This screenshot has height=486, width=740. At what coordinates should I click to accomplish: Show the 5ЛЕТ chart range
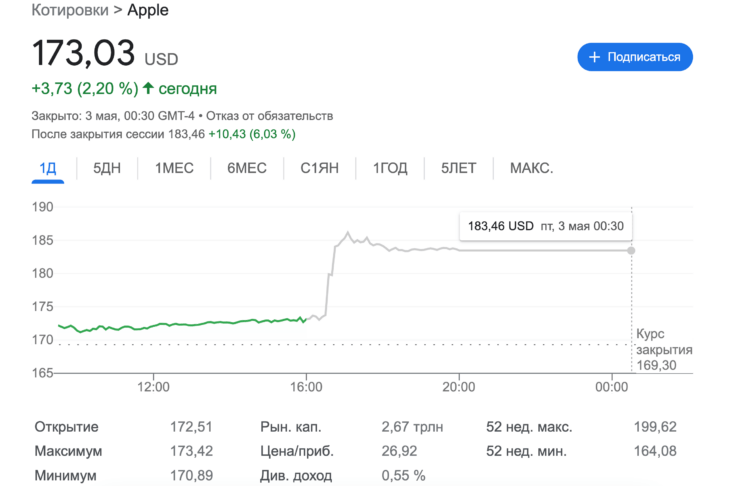pos(458,168)
